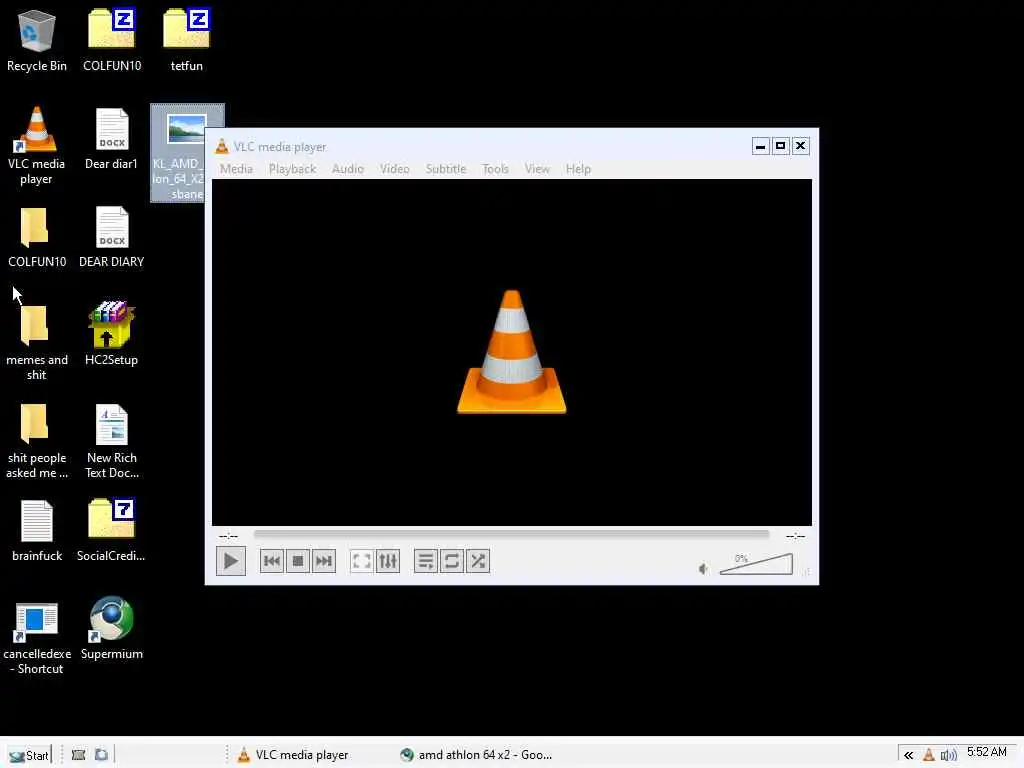This screenshot has width=1024, height=768.
Task: Expand hidden system tray icons chevron
Action: tap(908, 756)
